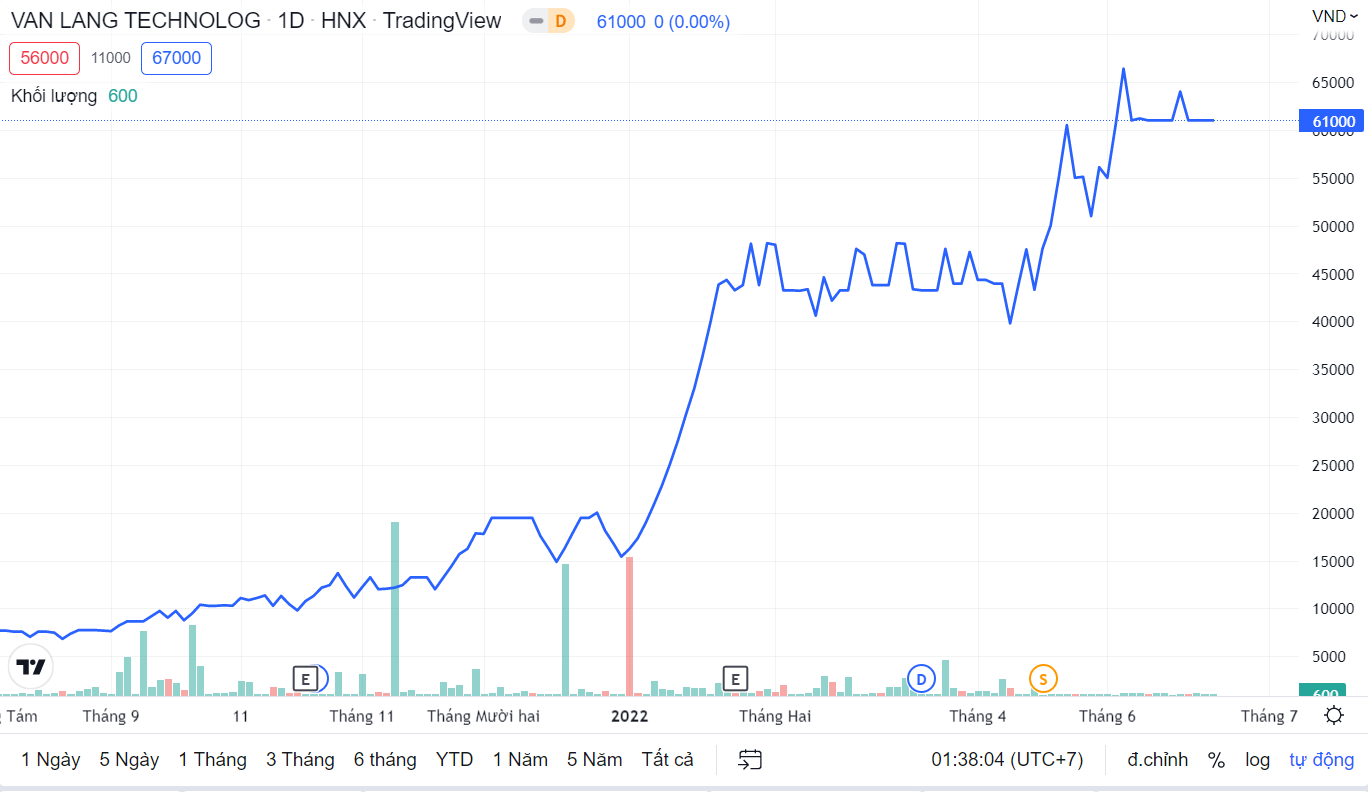1368x792 pixels.
Task: Click the red 56000 sell price button
Action: pyautogui.click(x=45, y=58)
